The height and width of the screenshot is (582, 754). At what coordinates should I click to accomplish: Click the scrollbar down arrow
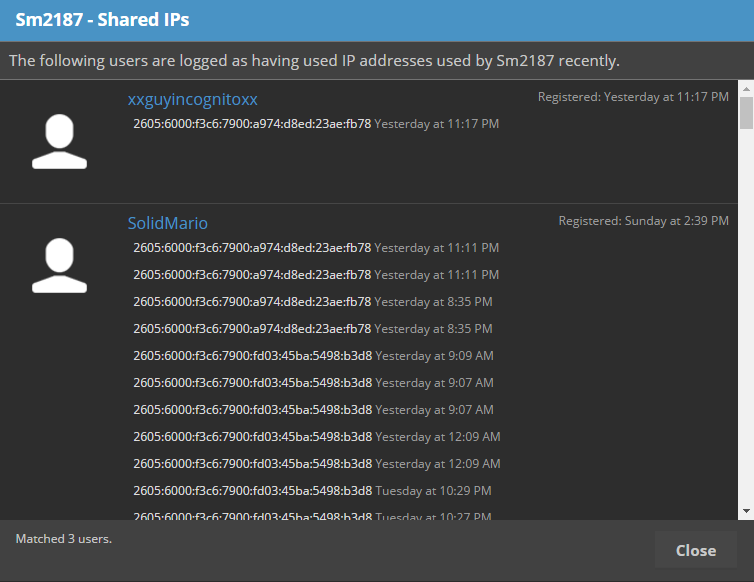point(746,511)
